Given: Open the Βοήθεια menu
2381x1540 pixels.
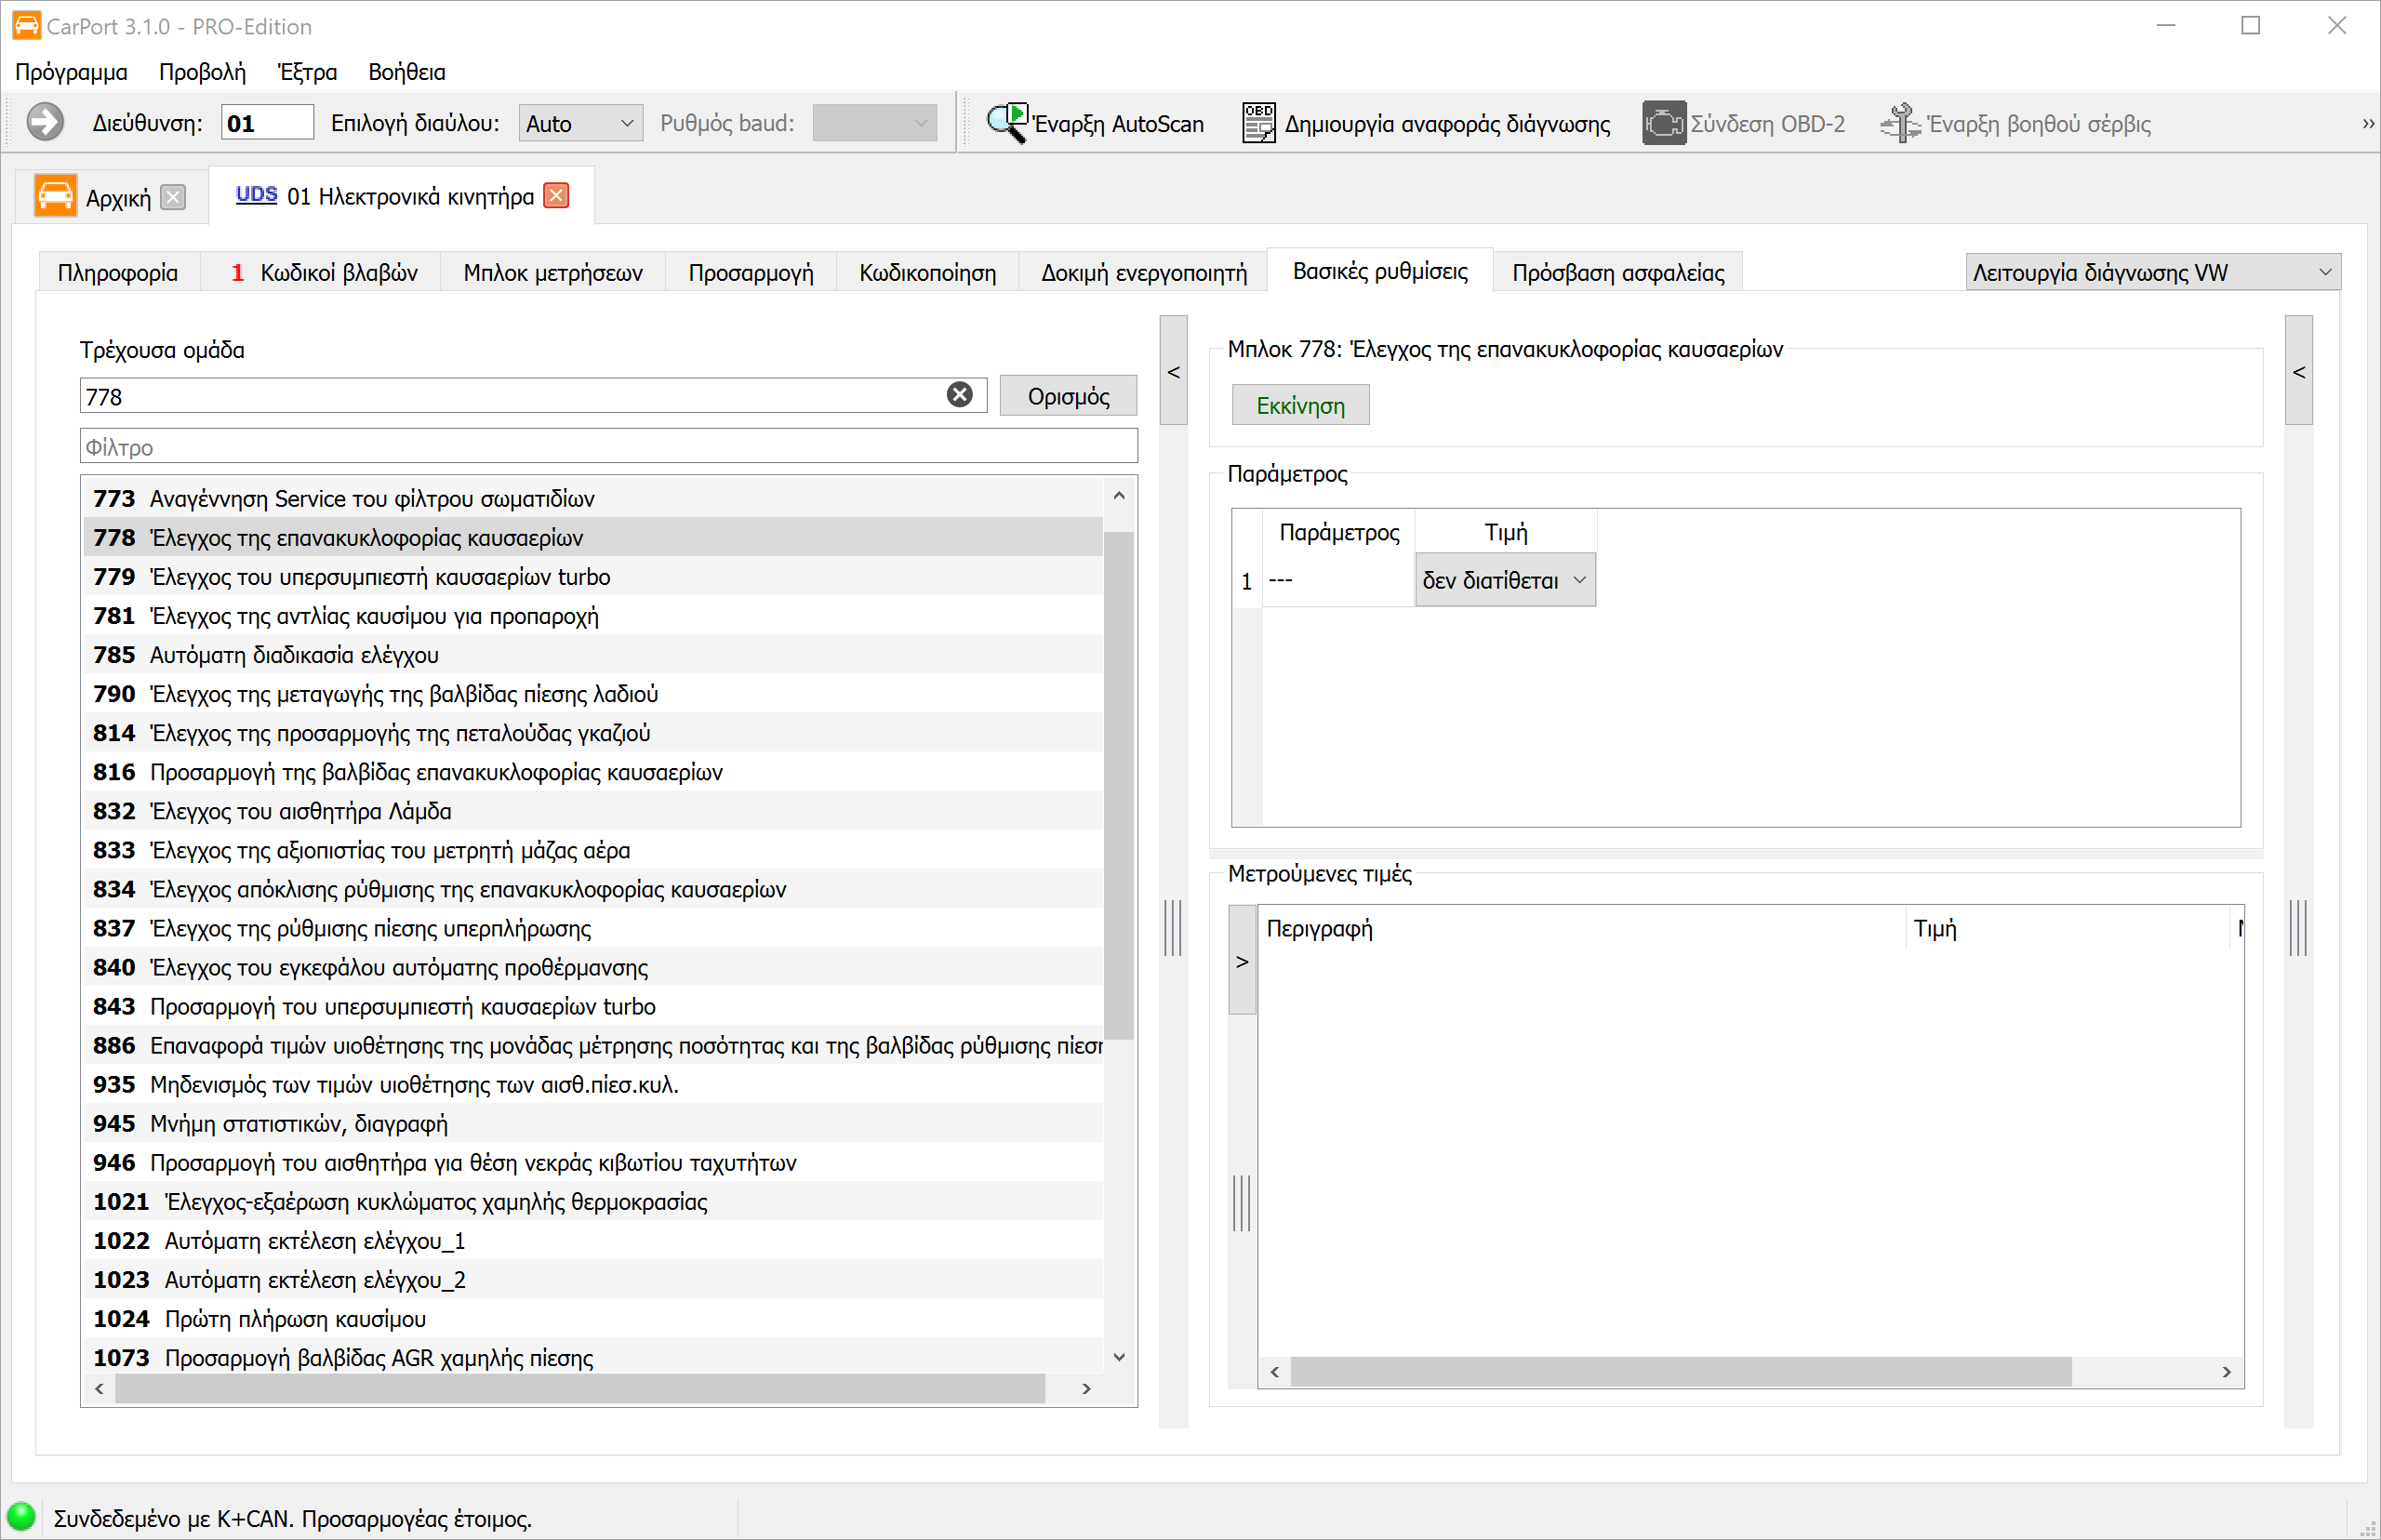Looking at the screenshot, I should pos(406,72).
